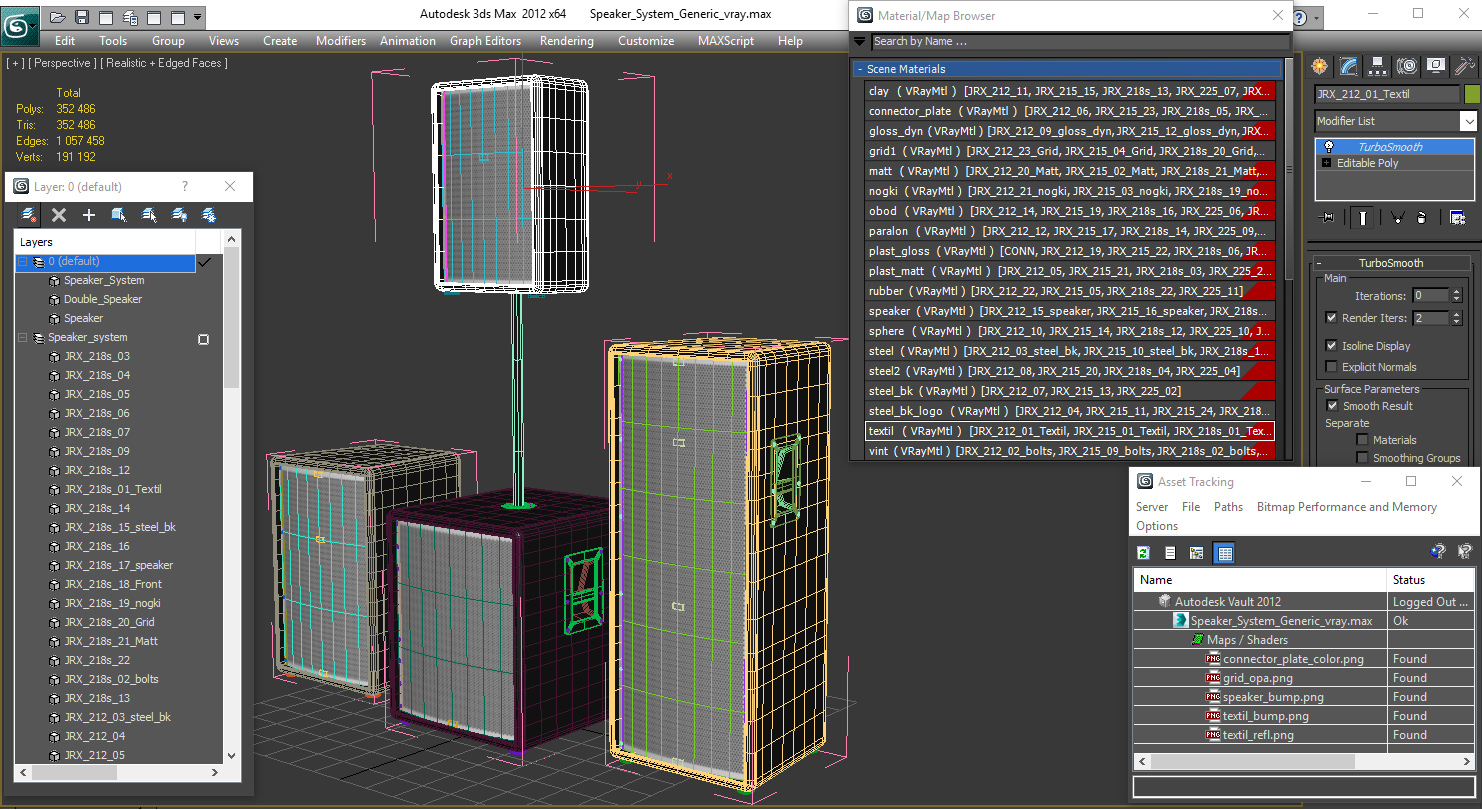Open the MAXScript menu
Screen dimensions: 1482x810
pyautogui.click(x=726, y=41)
